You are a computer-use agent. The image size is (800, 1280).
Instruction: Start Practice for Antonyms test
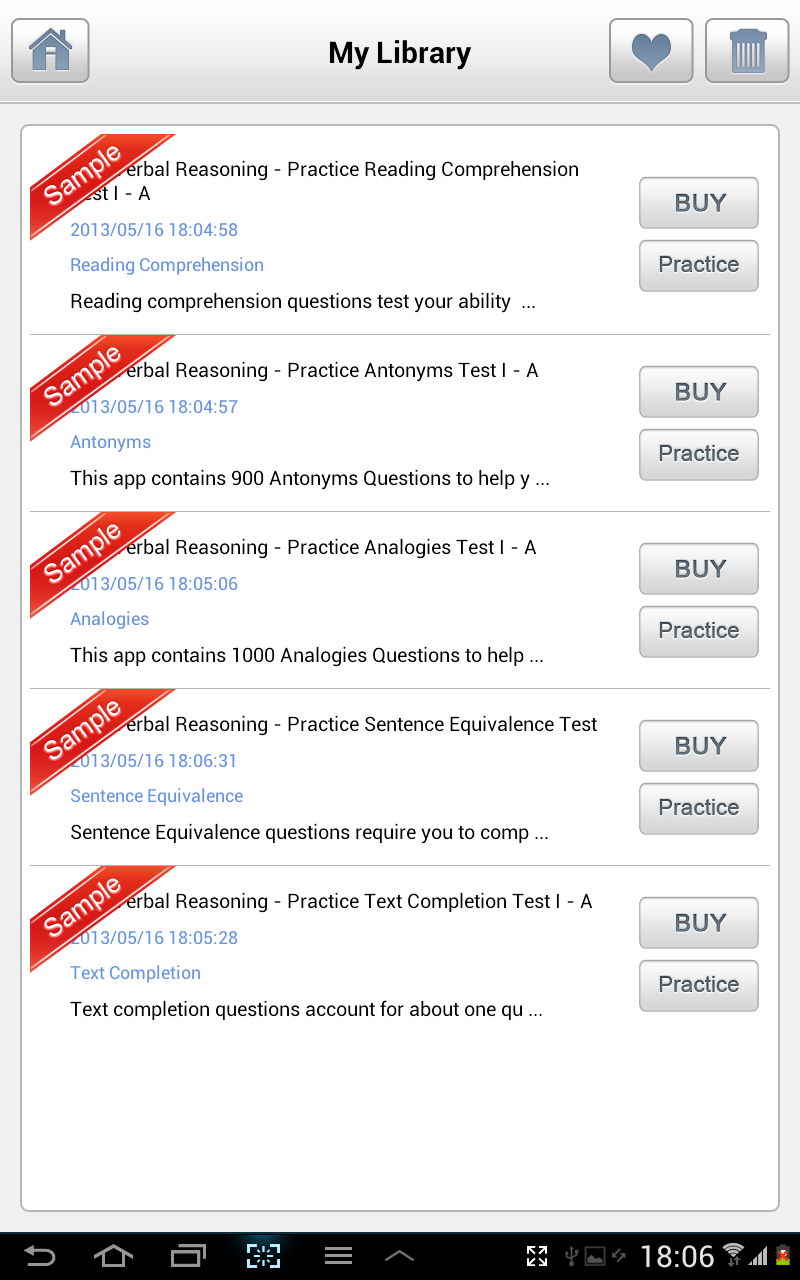click(x=699, y=454)
